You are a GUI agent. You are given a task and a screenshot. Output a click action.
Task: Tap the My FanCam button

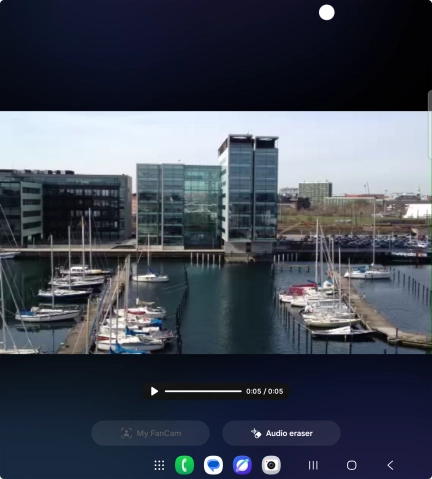(150, 433)
